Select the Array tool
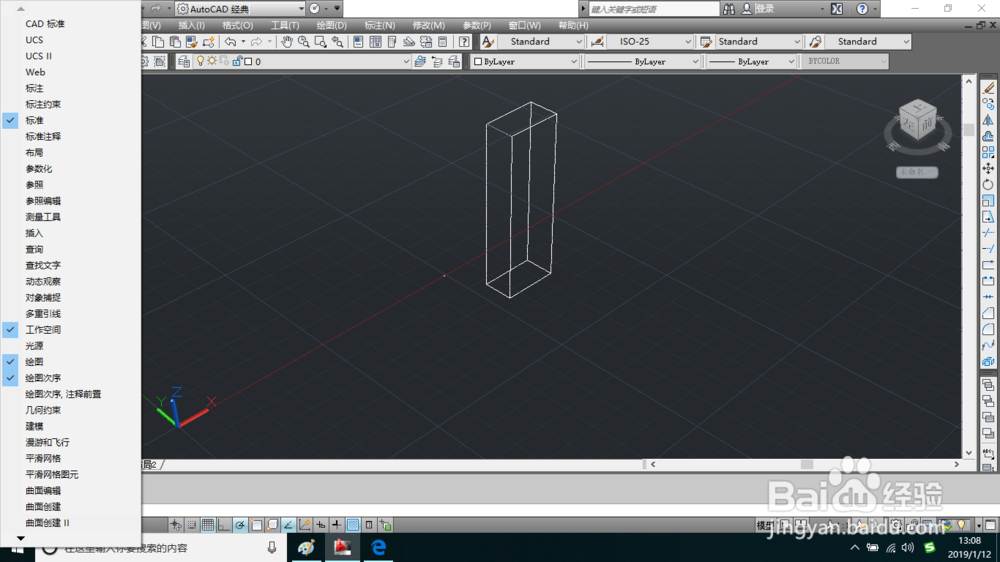1000x562 pixels. [988, 152]
